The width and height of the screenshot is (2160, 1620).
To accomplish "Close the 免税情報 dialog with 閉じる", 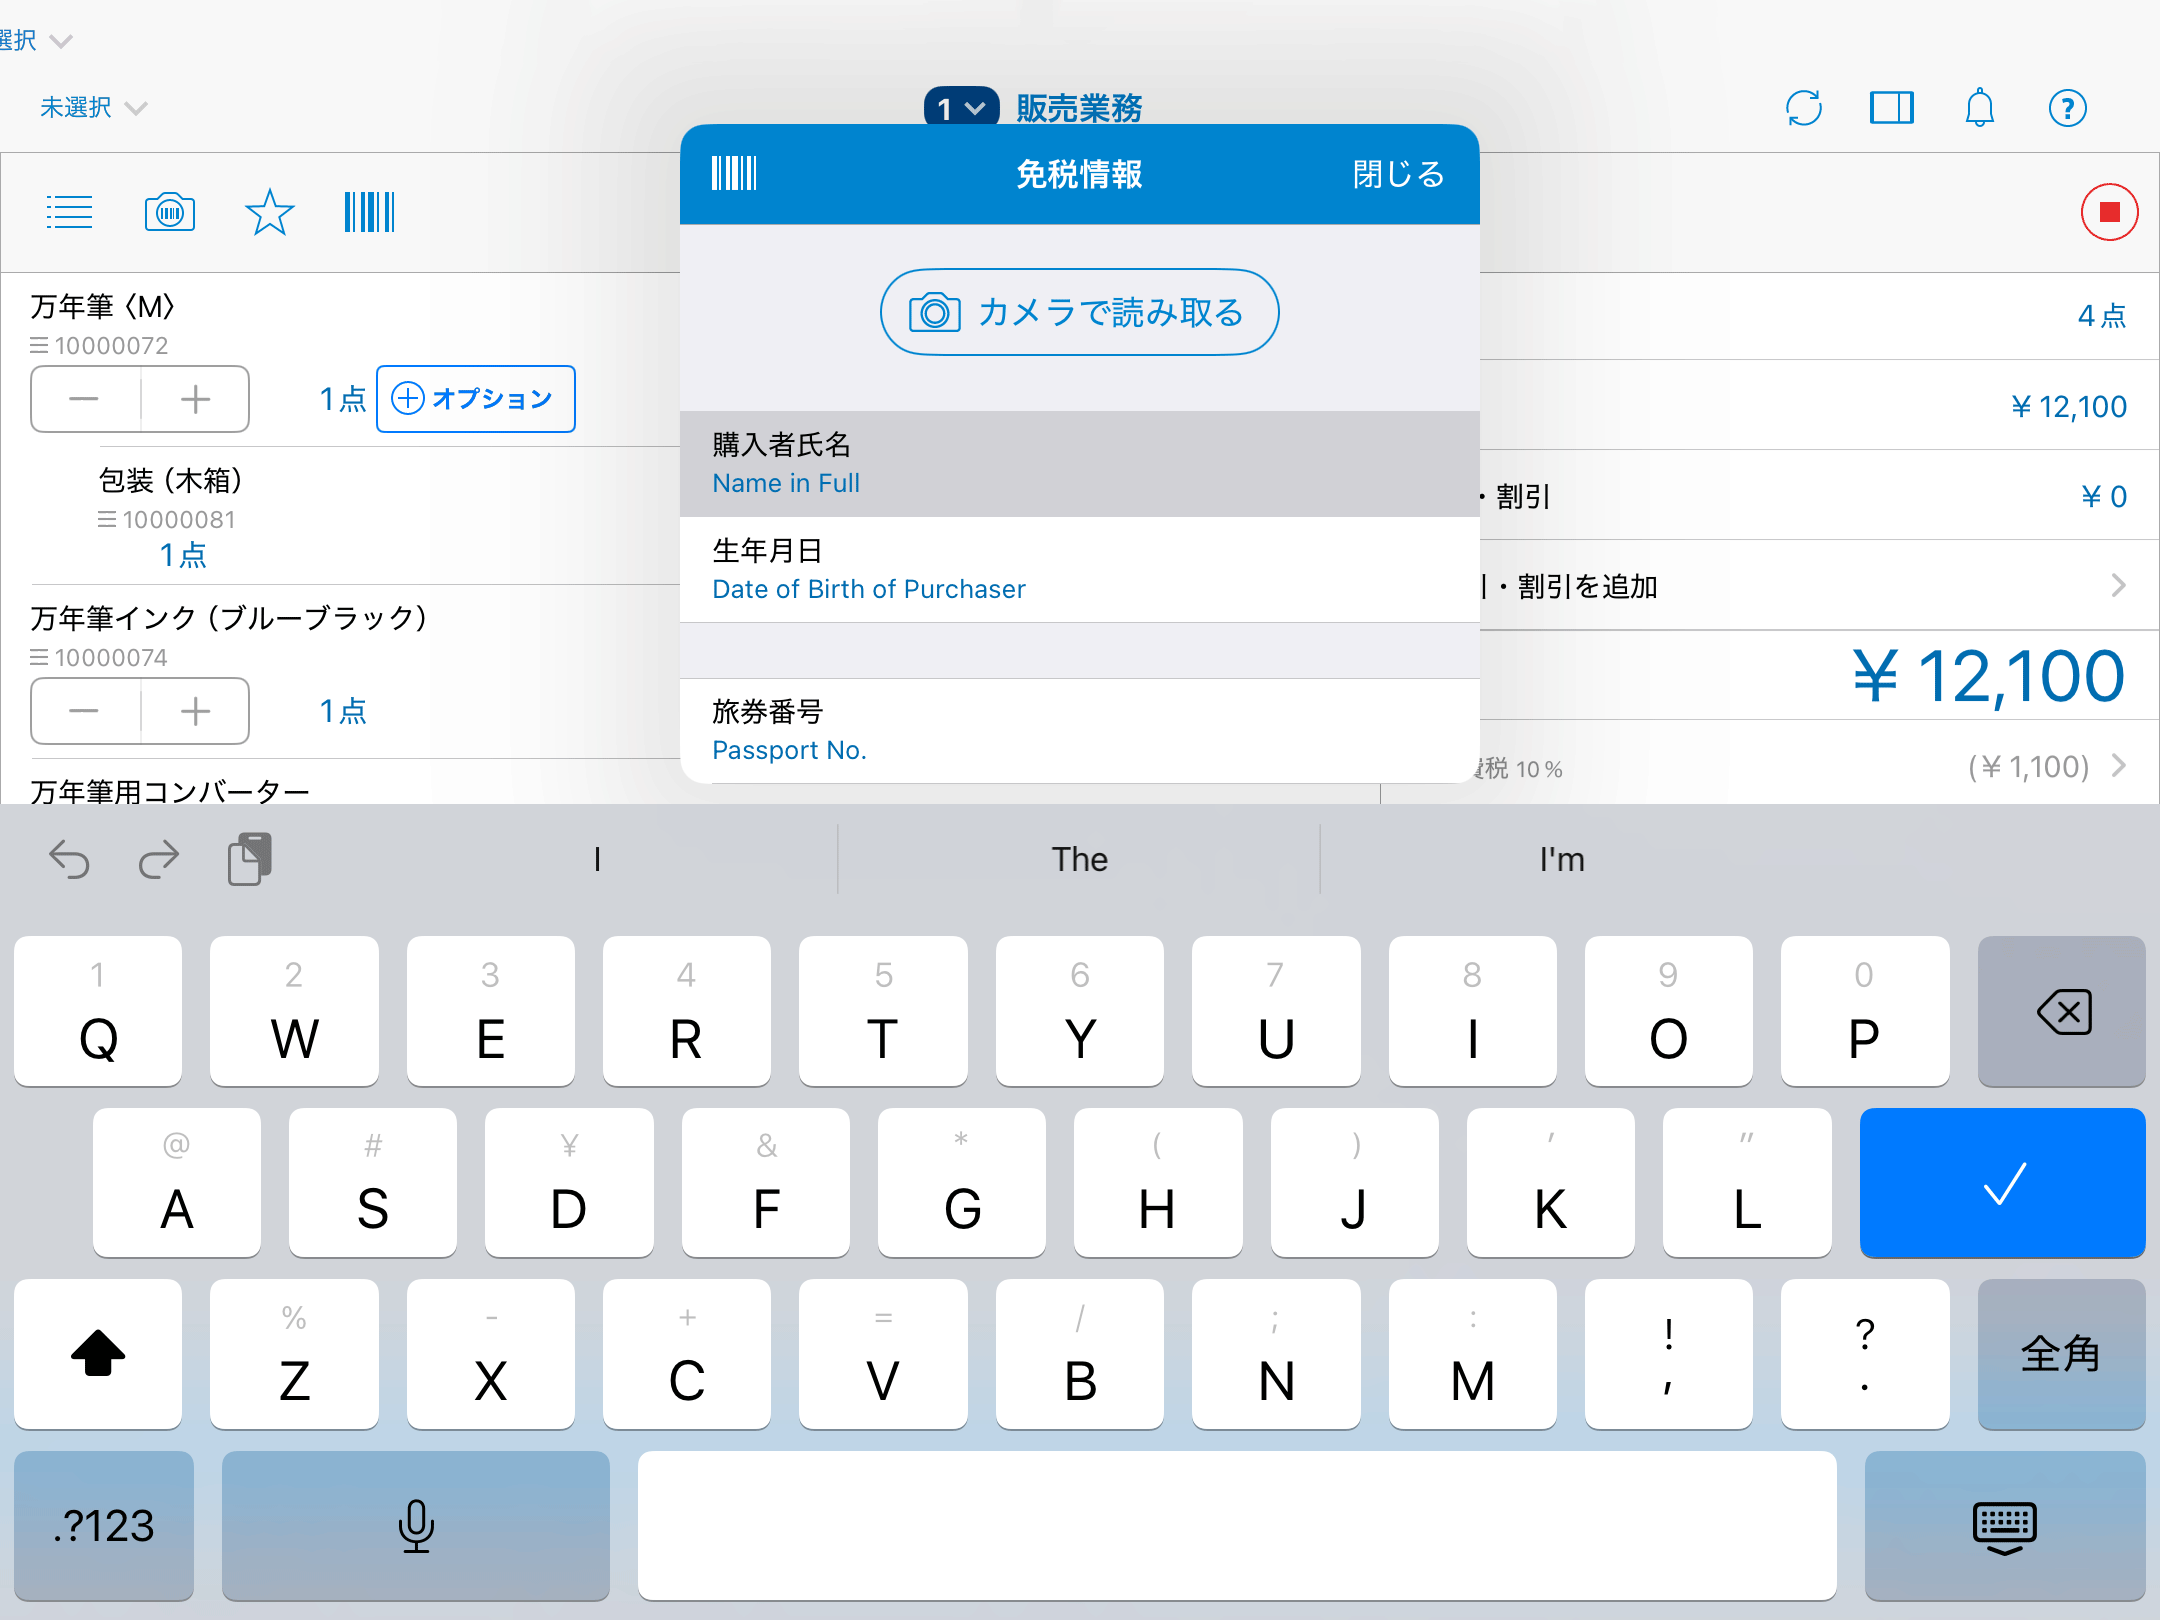I will pos(1398,174).
